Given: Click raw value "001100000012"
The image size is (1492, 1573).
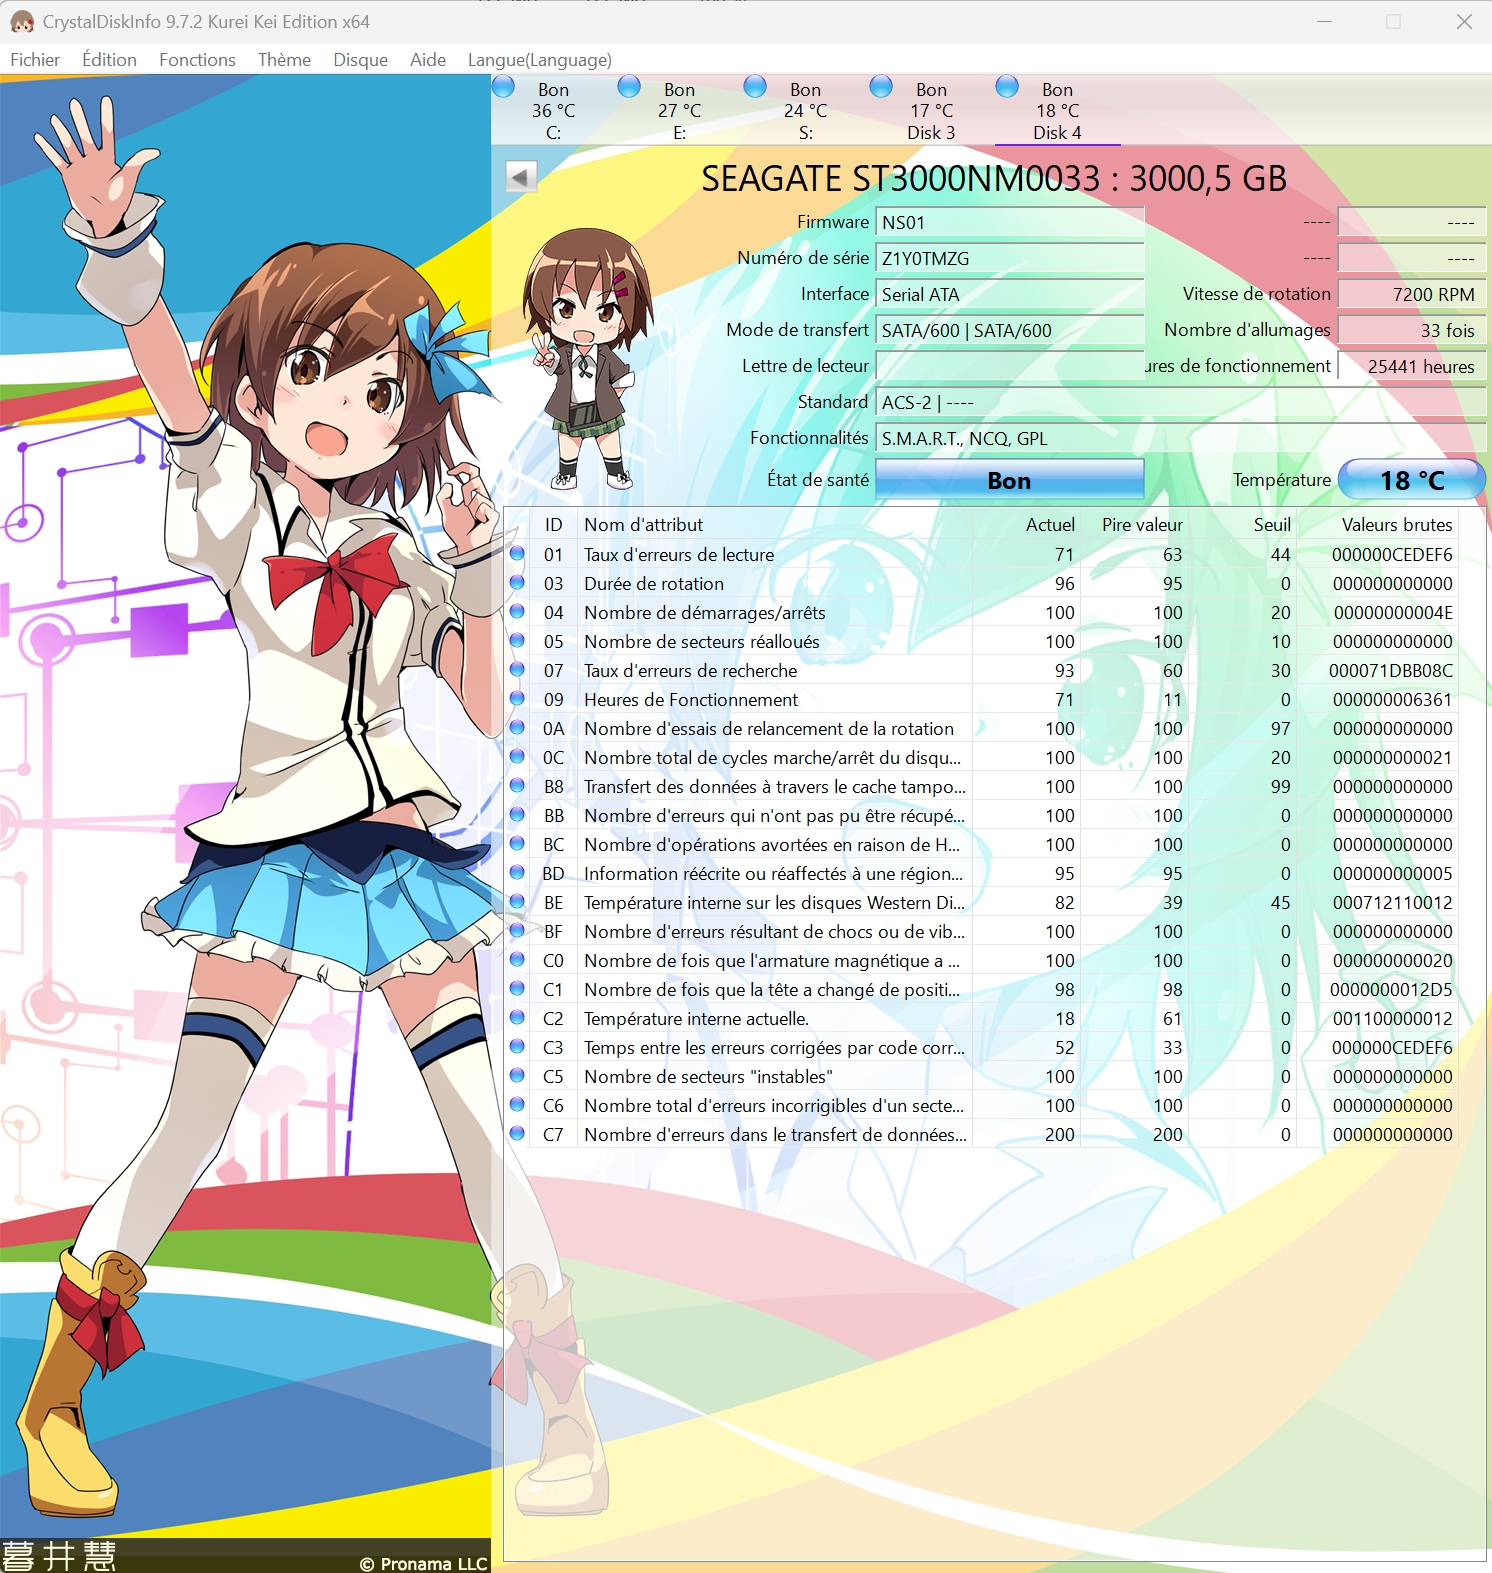Looking at the screenshot, I should click(1392, 1018).
